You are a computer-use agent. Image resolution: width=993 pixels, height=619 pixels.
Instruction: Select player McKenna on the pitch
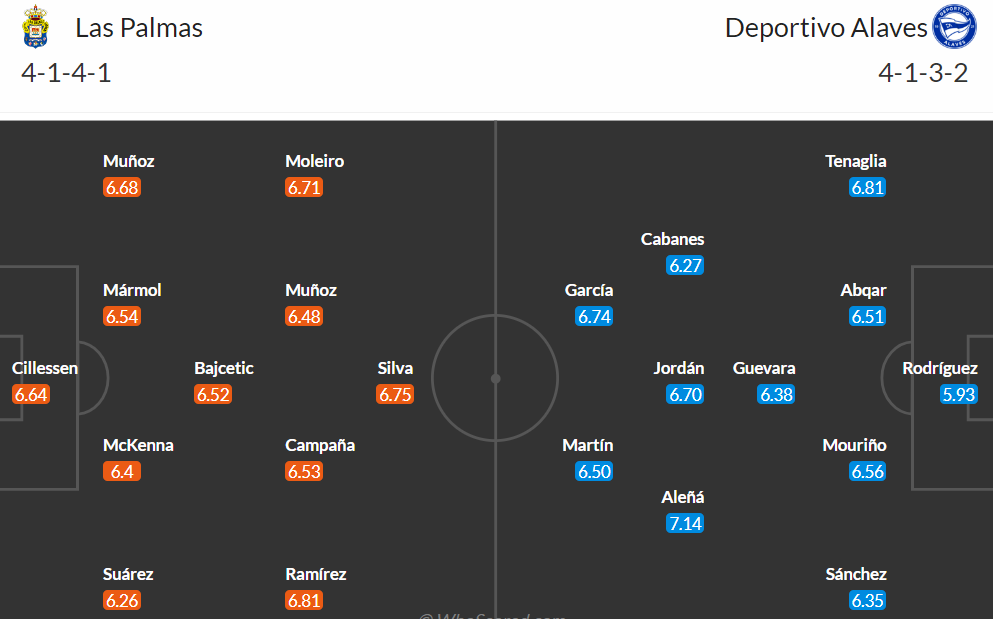pyautogui.click(x=138, y=445)
